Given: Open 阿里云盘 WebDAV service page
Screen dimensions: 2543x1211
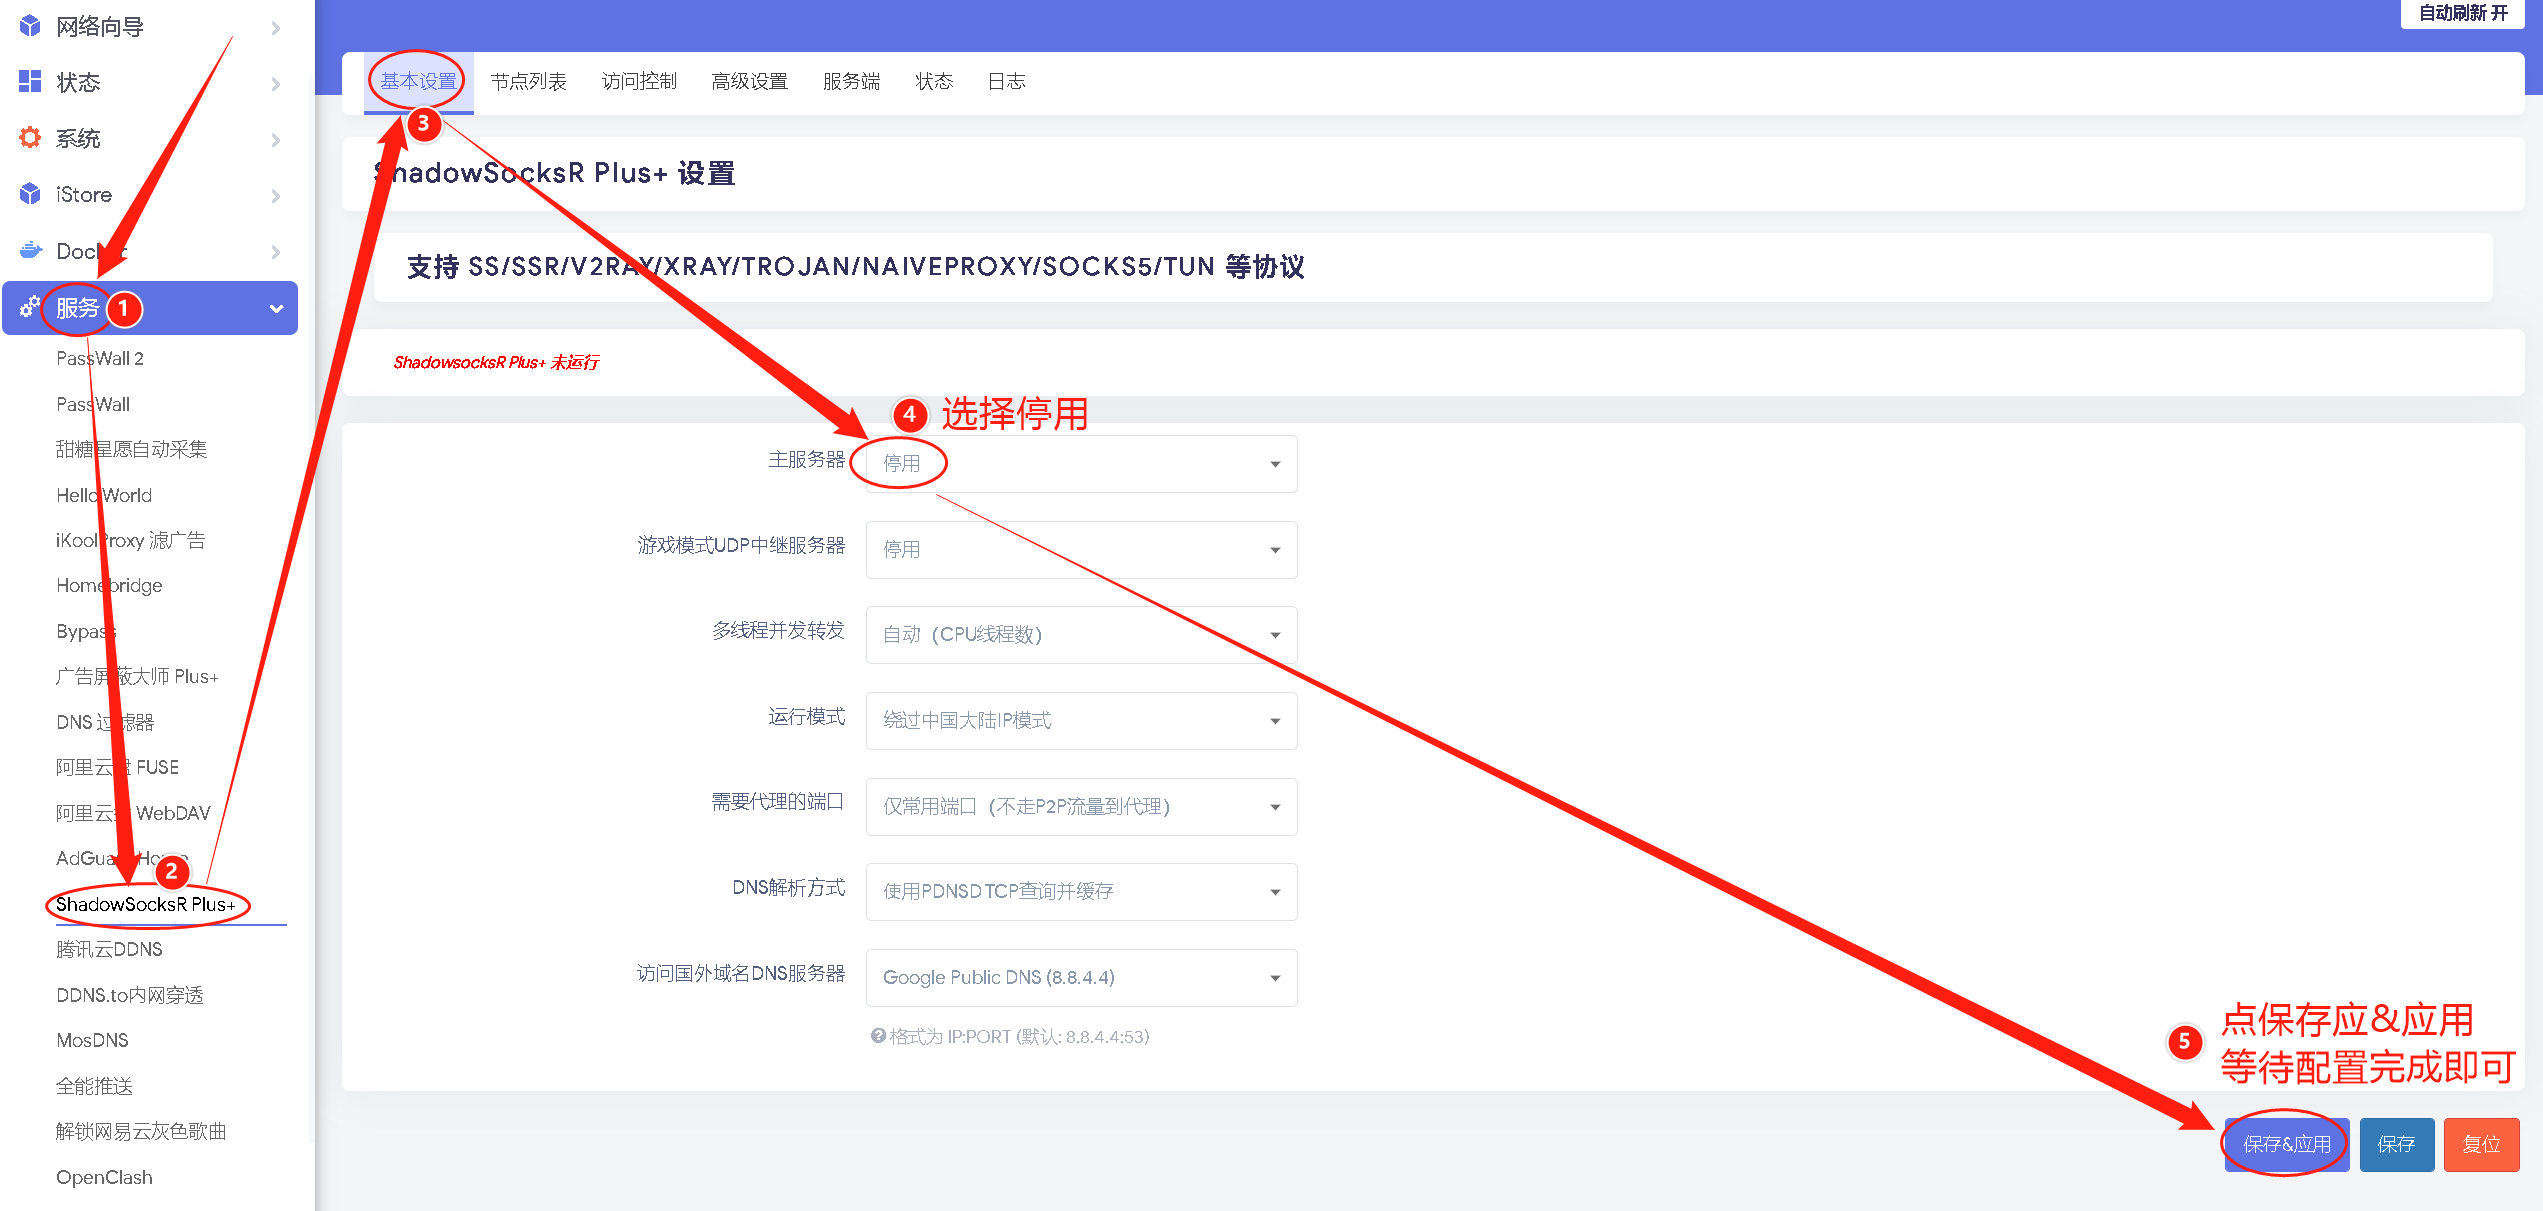Looking at the screenshot, I should pyautogui.click(x=133, y=814).
